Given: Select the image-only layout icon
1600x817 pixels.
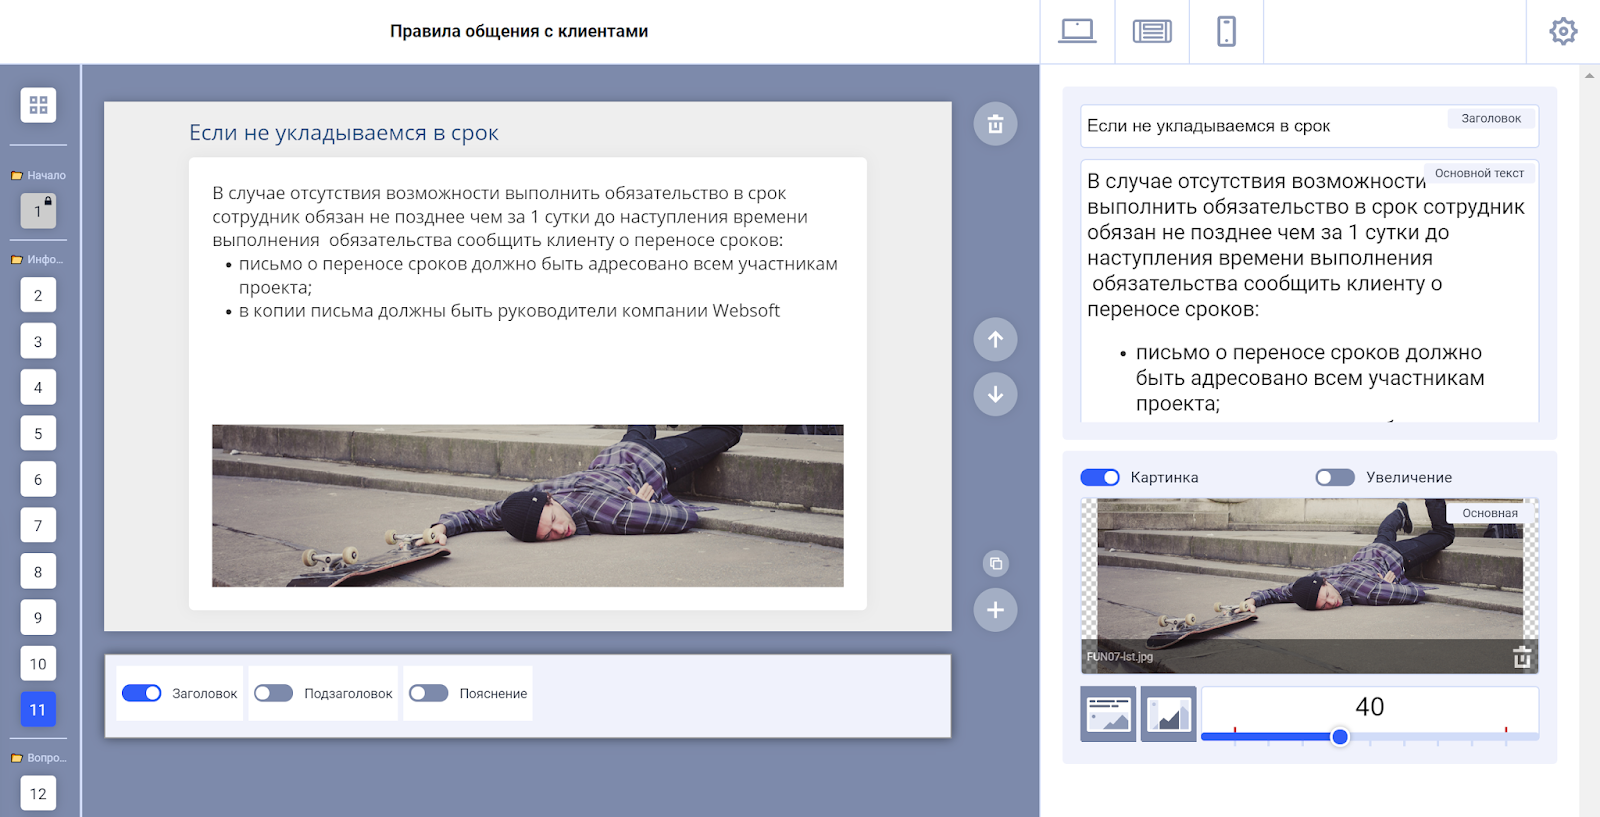Looking at the screenshot, I should 1168,714.
